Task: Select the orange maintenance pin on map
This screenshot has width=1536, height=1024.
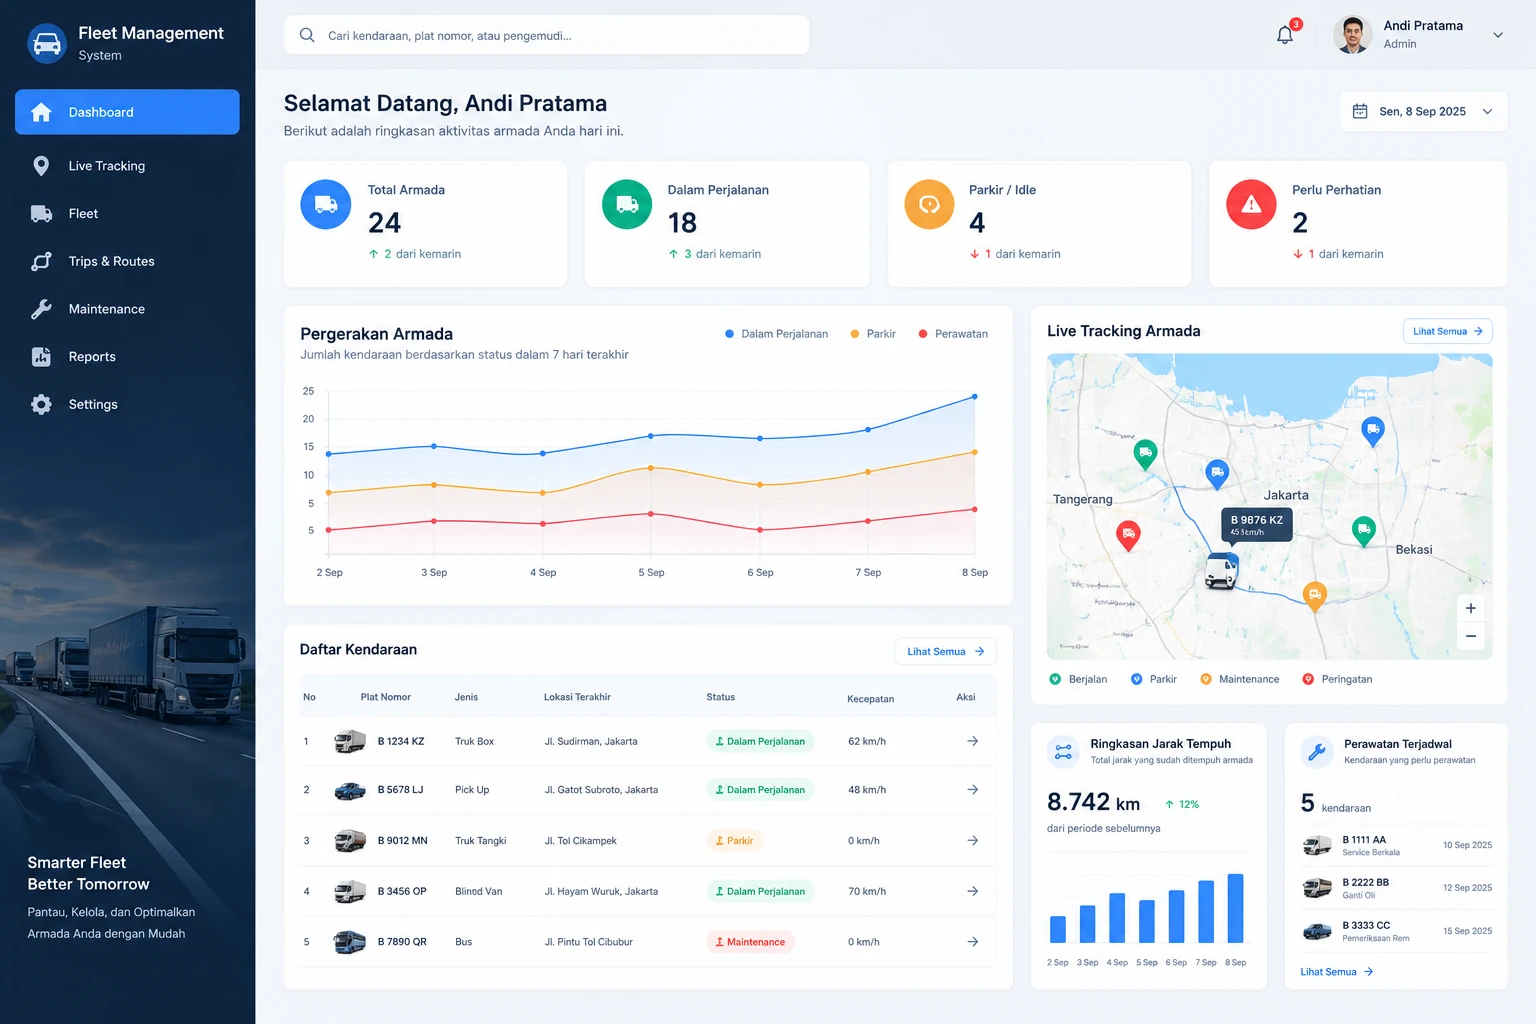Action: [x=1315, y=595]
